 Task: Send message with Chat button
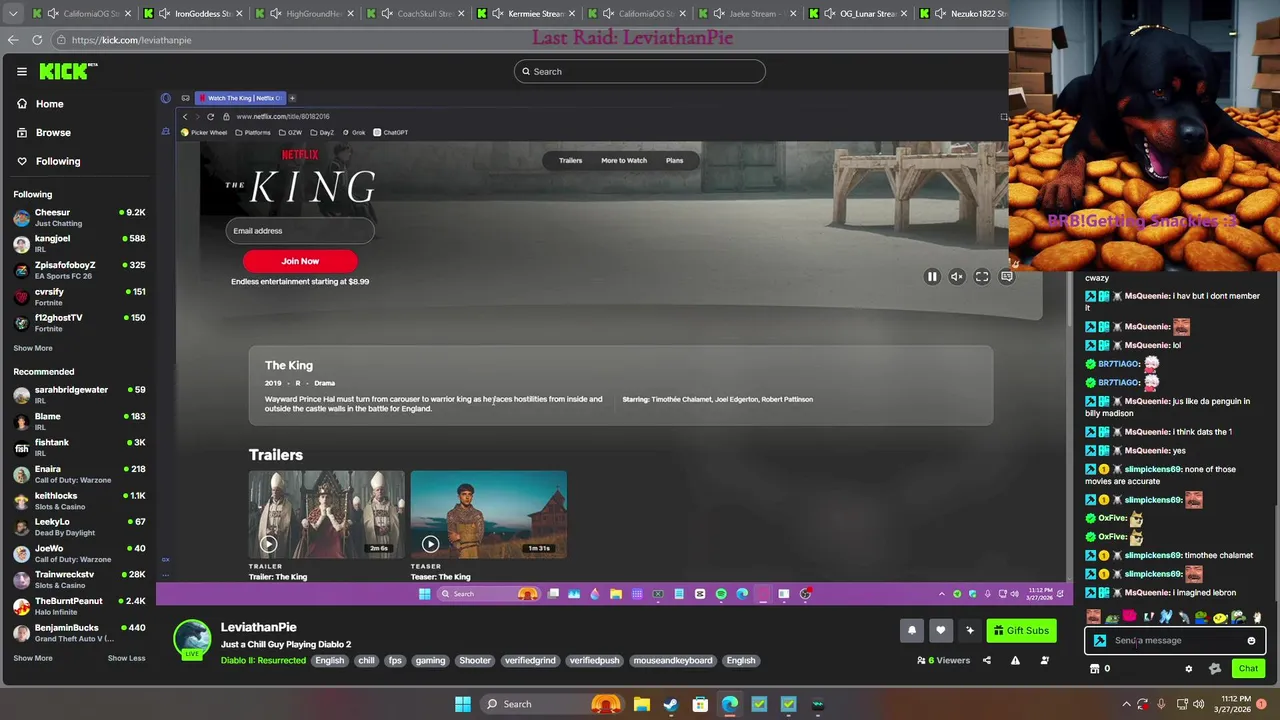(x=1248, y=668)
